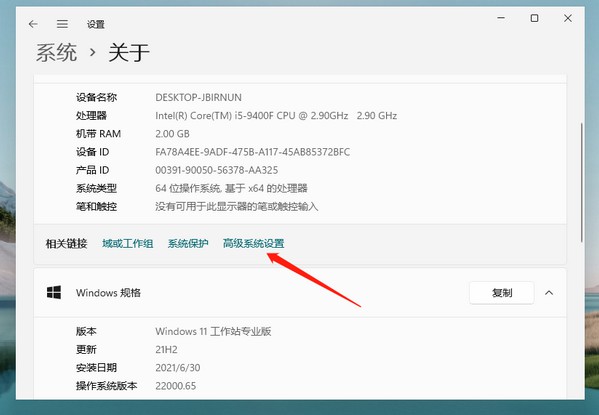The image size is (599, 415).
Task: Click the 操作系统版本 label
Action: [106, 386]
